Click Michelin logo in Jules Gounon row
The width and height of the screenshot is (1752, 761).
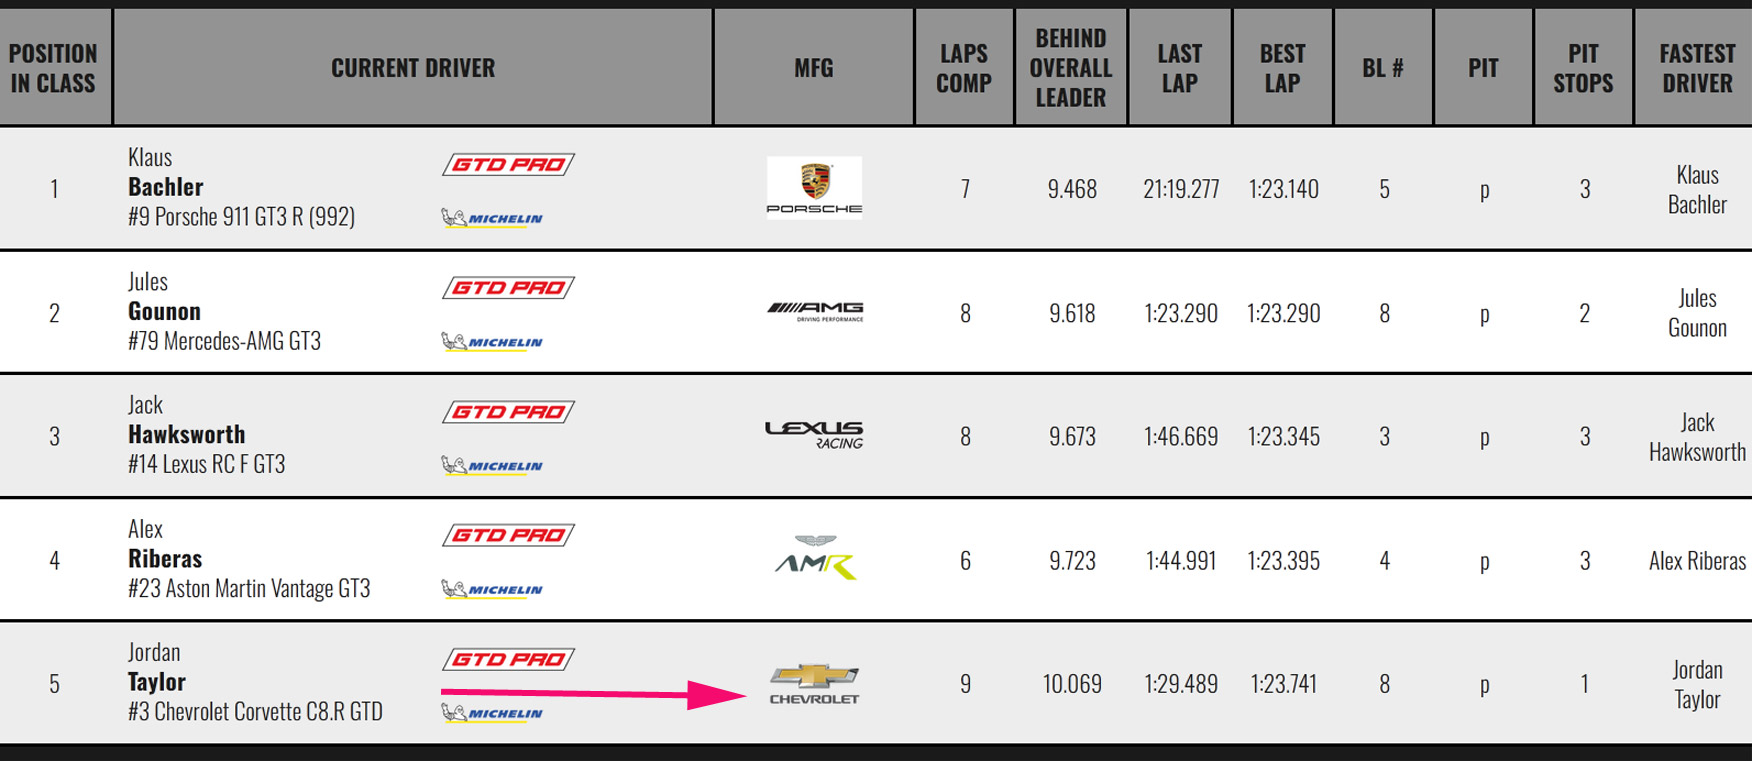(x=492, y=342)
